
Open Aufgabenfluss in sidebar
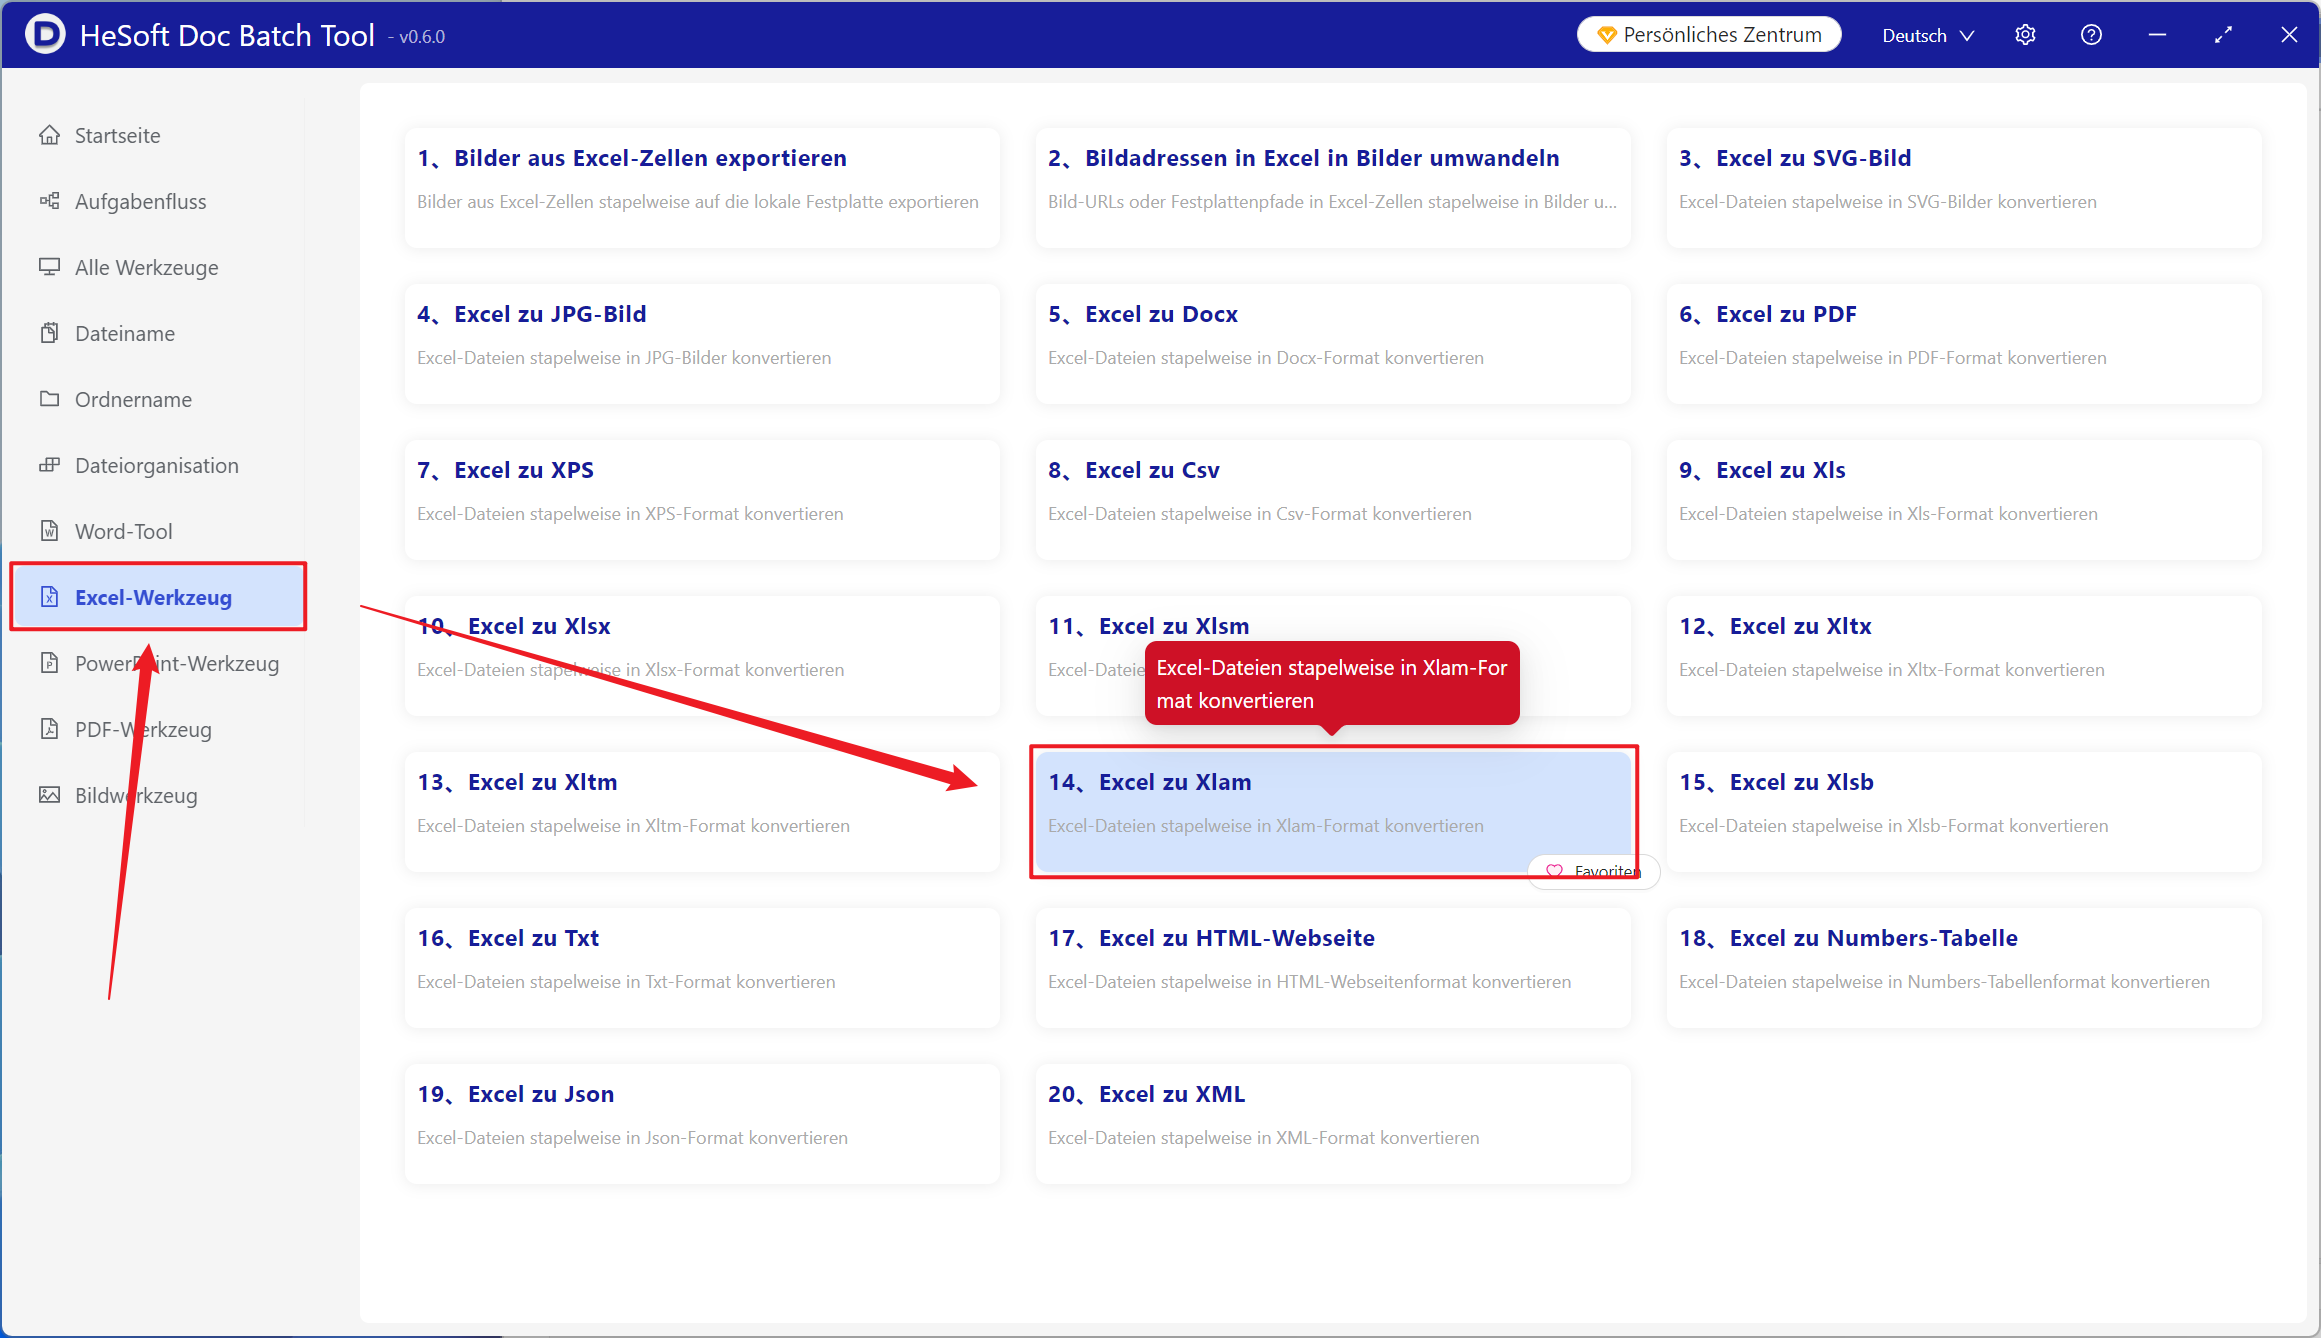[x=158, y=201]
